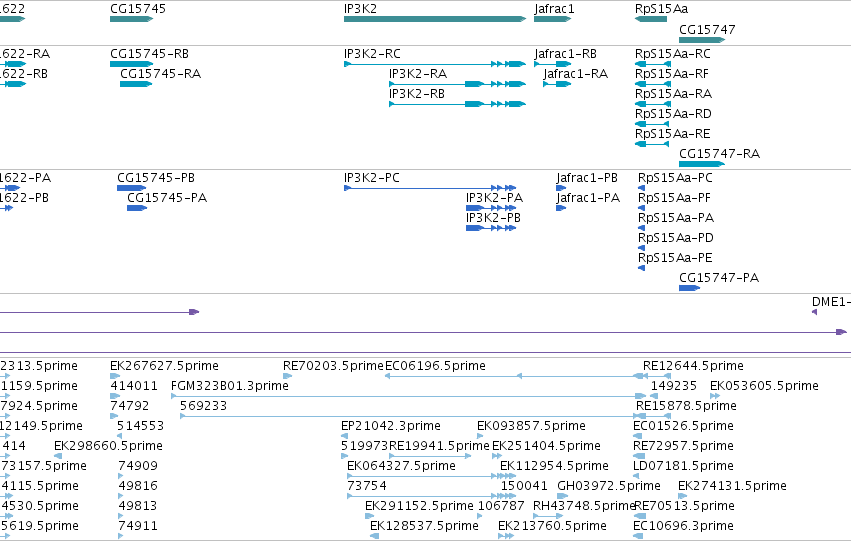Select IP3K2-PC protein label

point(371,178)
